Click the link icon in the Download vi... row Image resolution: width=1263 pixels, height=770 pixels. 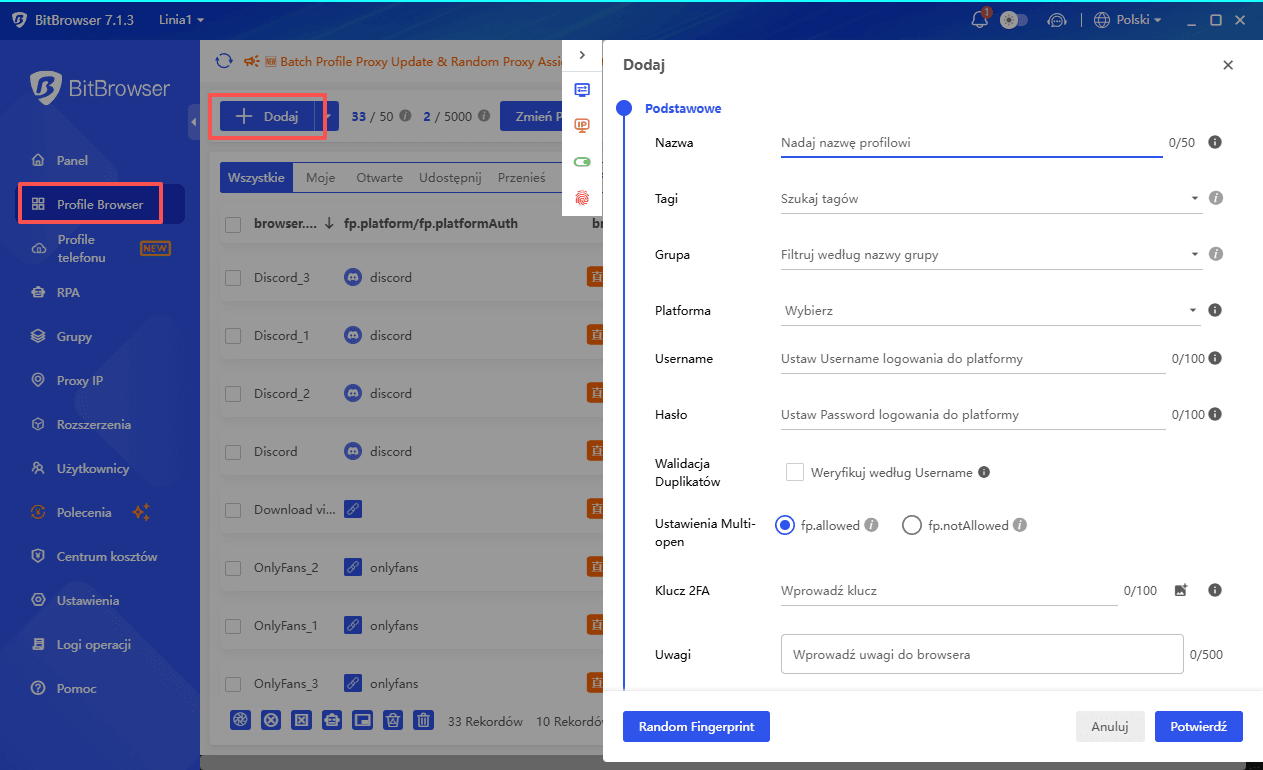tap(352, 509)
